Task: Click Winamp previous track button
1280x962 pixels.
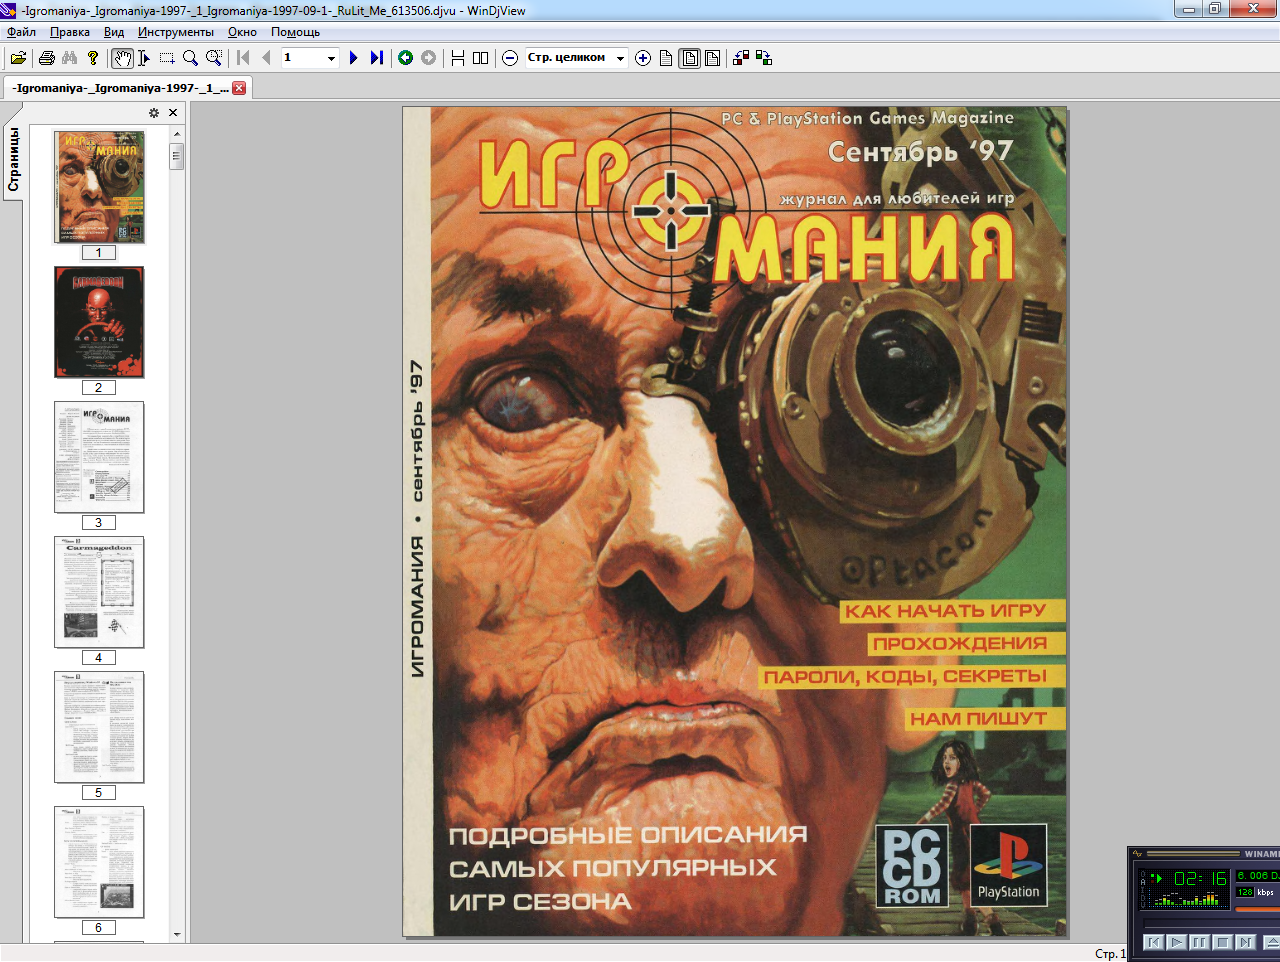Action: pos(1153,942)
